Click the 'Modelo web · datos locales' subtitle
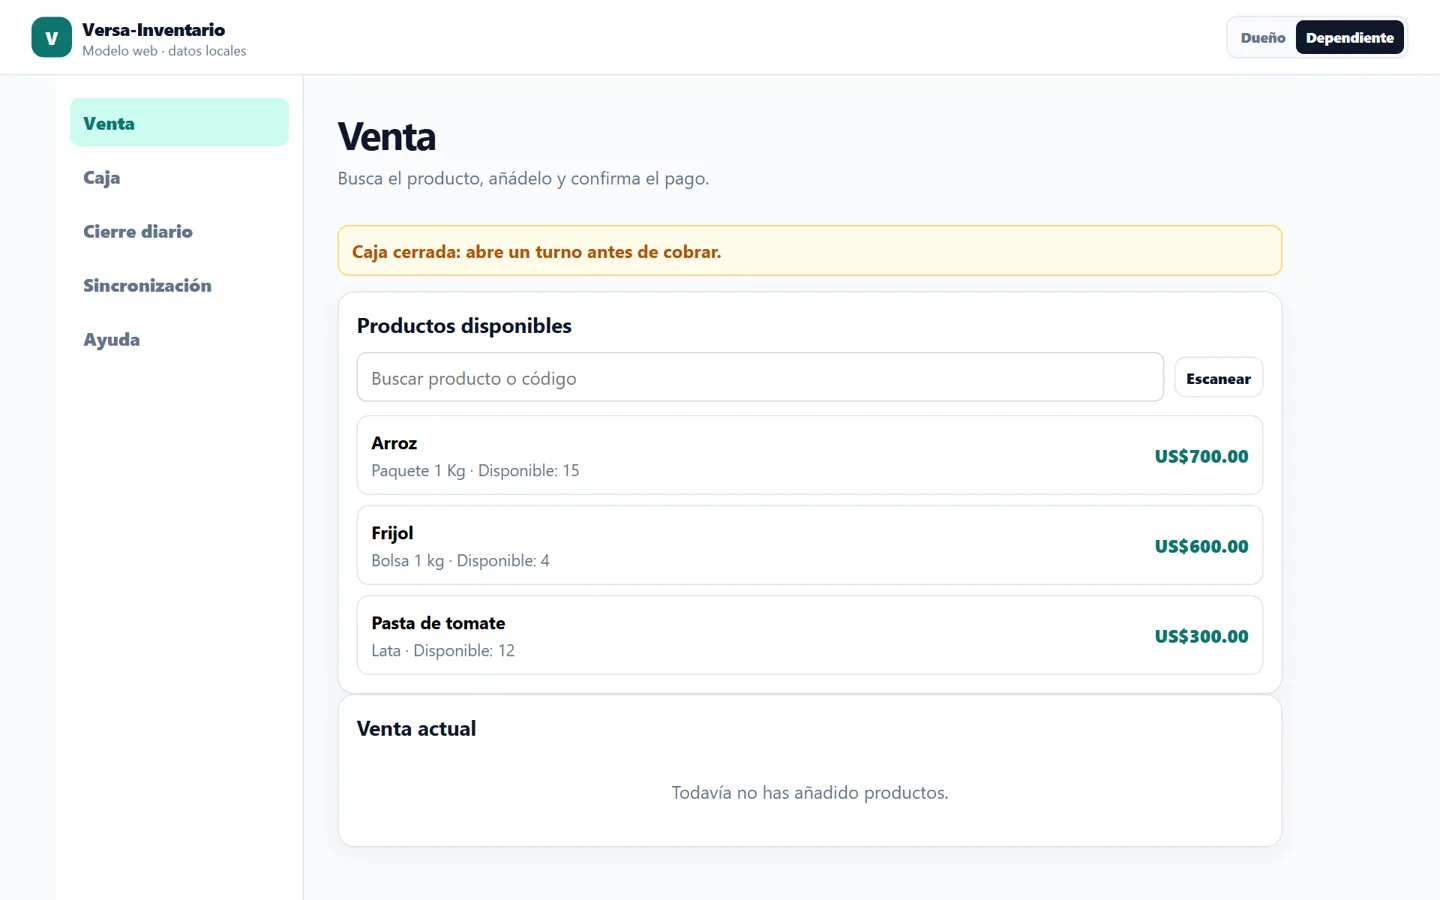Screen dimensions: 1440x900 pos(164,51)
